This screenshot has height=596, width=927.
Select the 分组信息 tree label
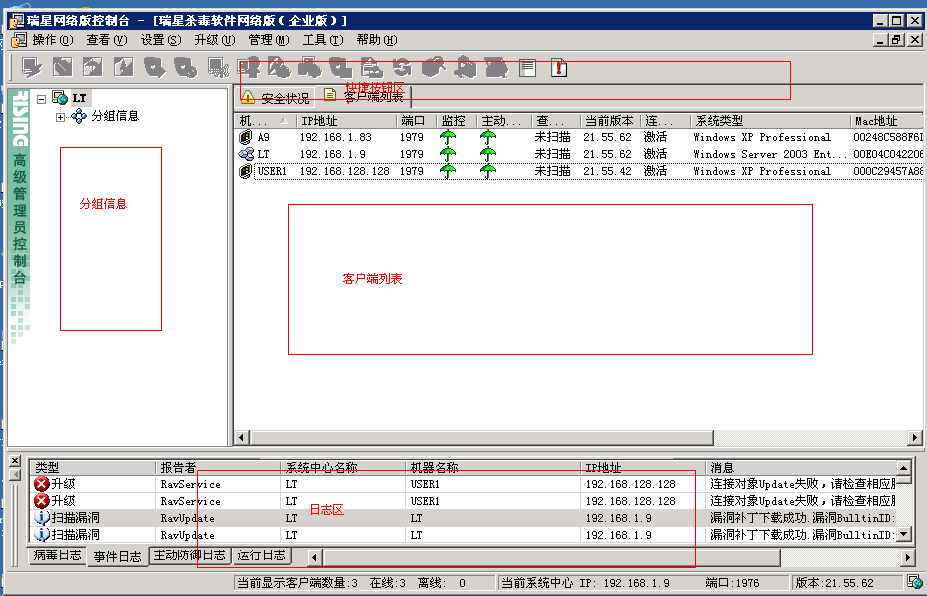point(115,116)
